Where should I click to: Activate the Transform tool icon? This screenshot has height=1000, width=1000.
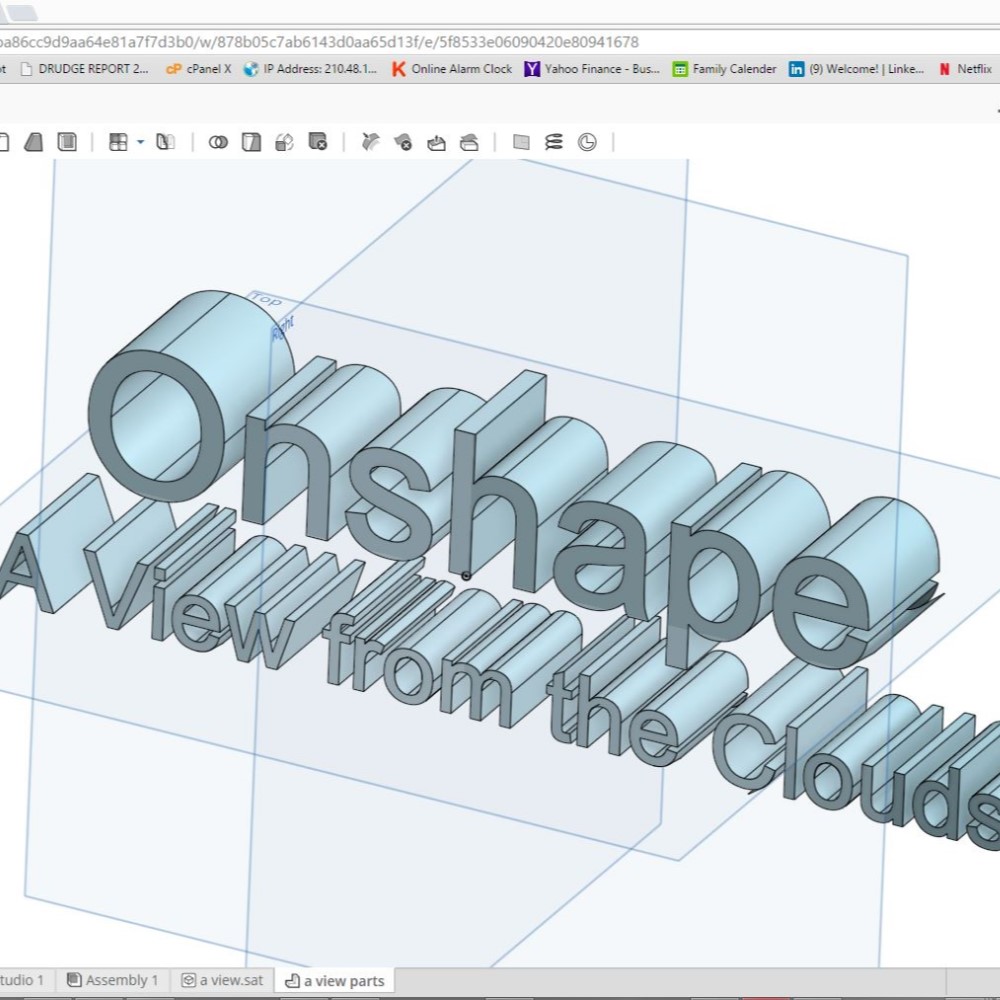284,142
